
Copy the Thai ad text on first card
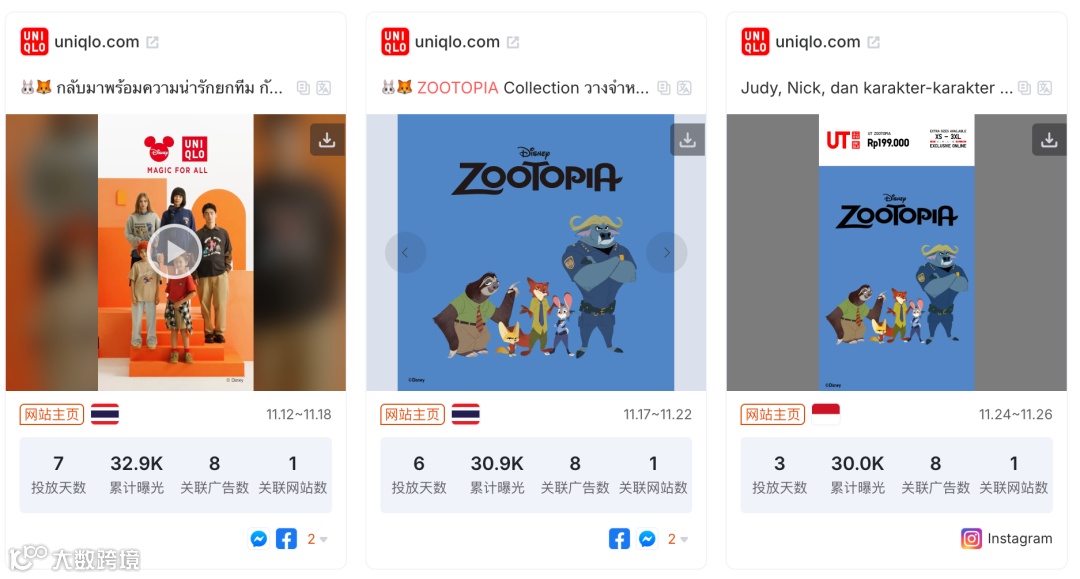coord(303,88)
